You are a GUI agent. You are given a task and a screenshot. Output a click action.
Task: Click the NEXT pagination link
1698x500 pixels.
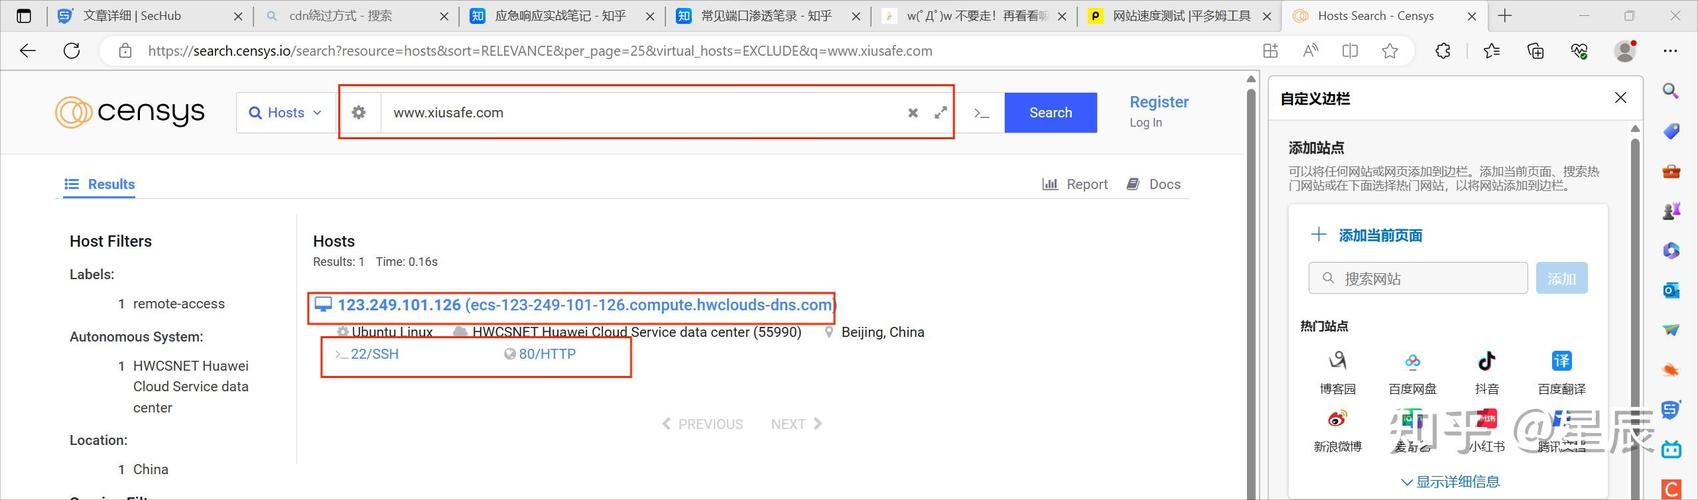[796, 424]
